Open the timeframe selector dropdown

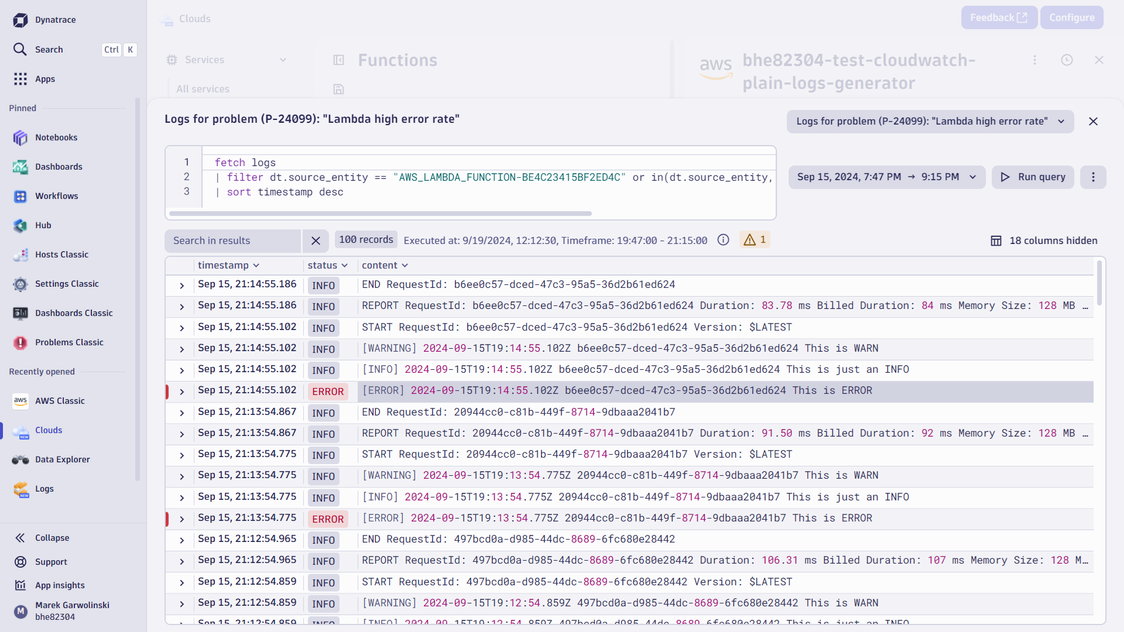click(886, 177)
